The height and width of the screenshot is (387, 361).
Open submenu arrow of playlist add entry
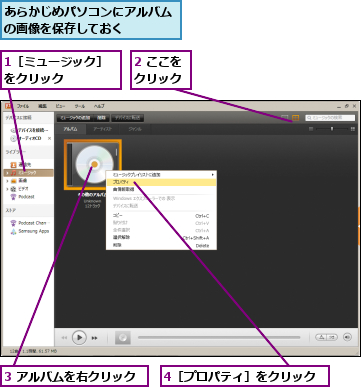(x=212, y=175)
